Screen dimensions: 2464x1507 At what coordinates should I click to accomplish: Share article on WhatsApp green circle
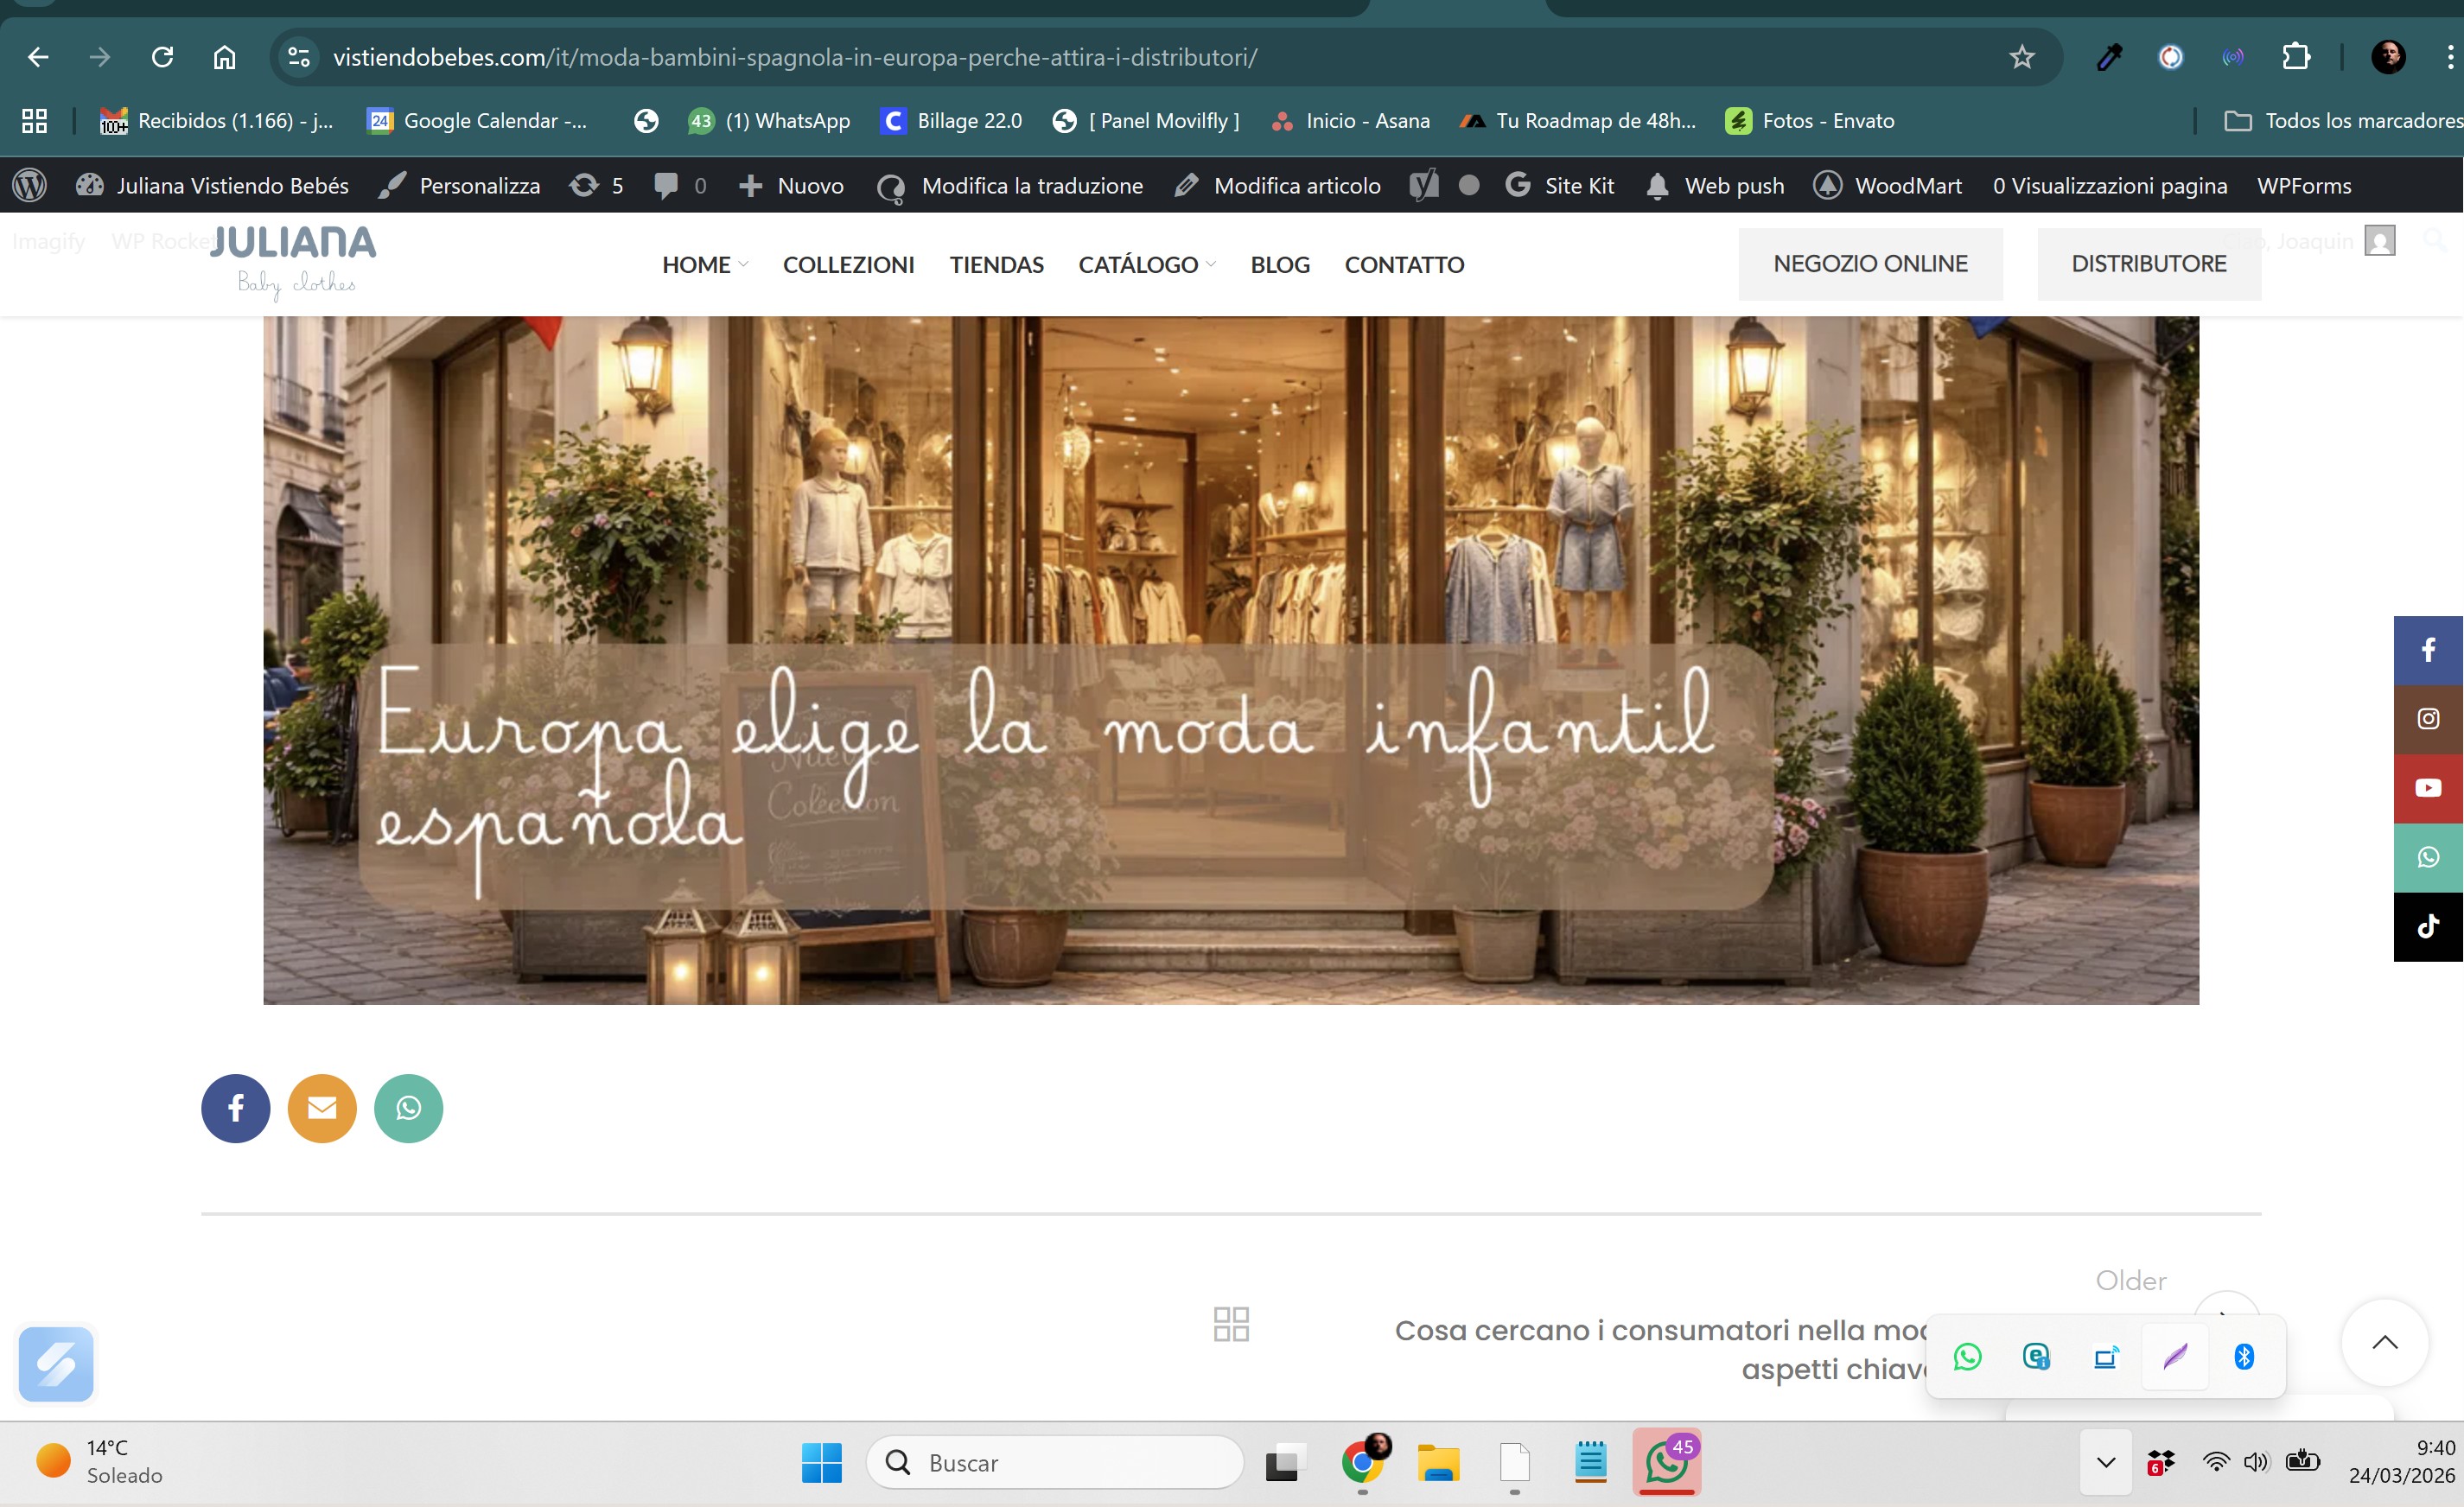coord(408,1108)
